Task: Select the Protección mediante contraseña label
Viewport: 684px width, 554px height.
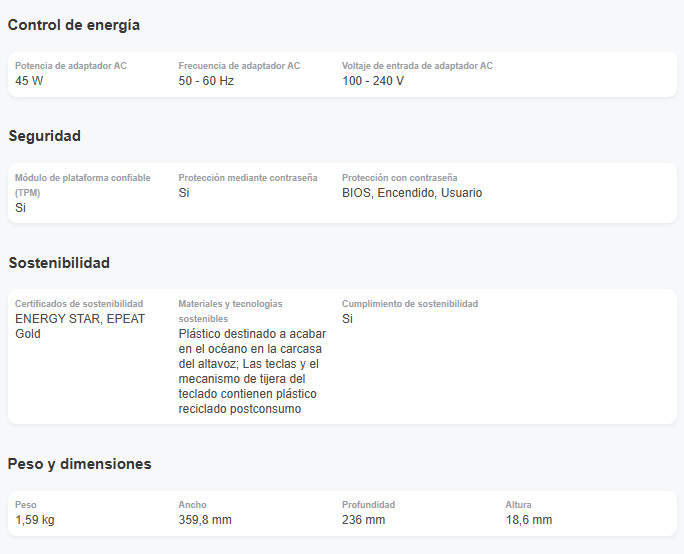Action: point(247,178)
